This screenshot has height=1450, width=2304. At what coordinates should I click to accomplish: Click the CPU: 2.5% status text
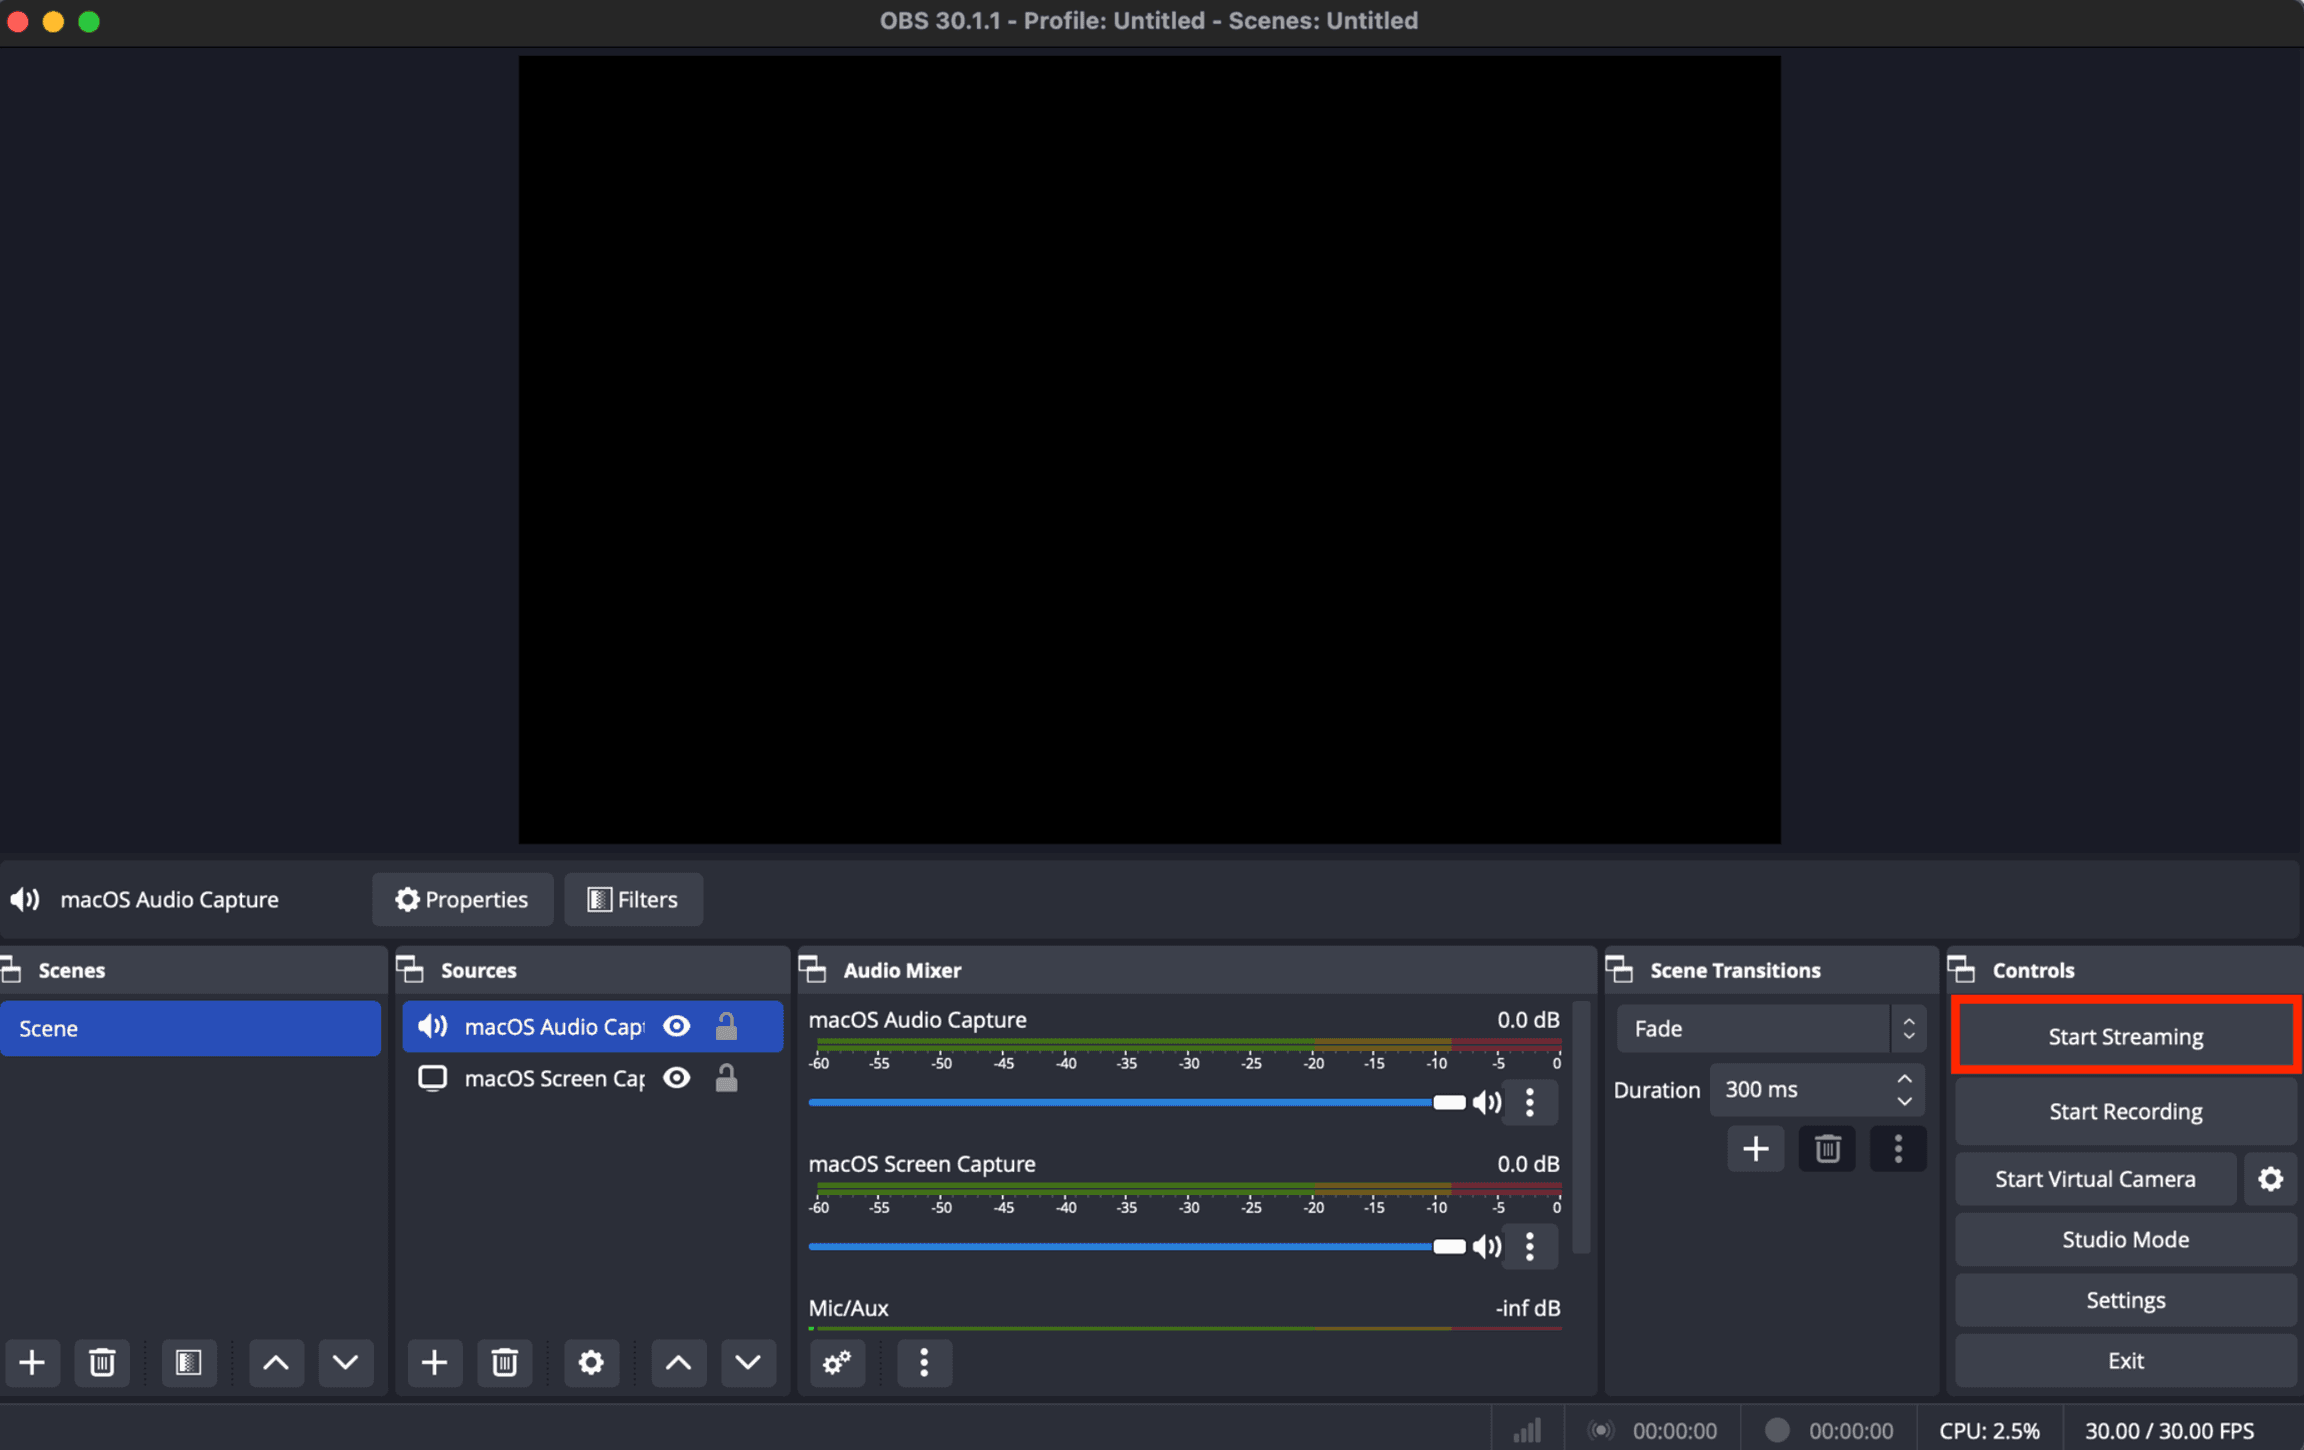pyautogui.click(x=1988, y=1430)
